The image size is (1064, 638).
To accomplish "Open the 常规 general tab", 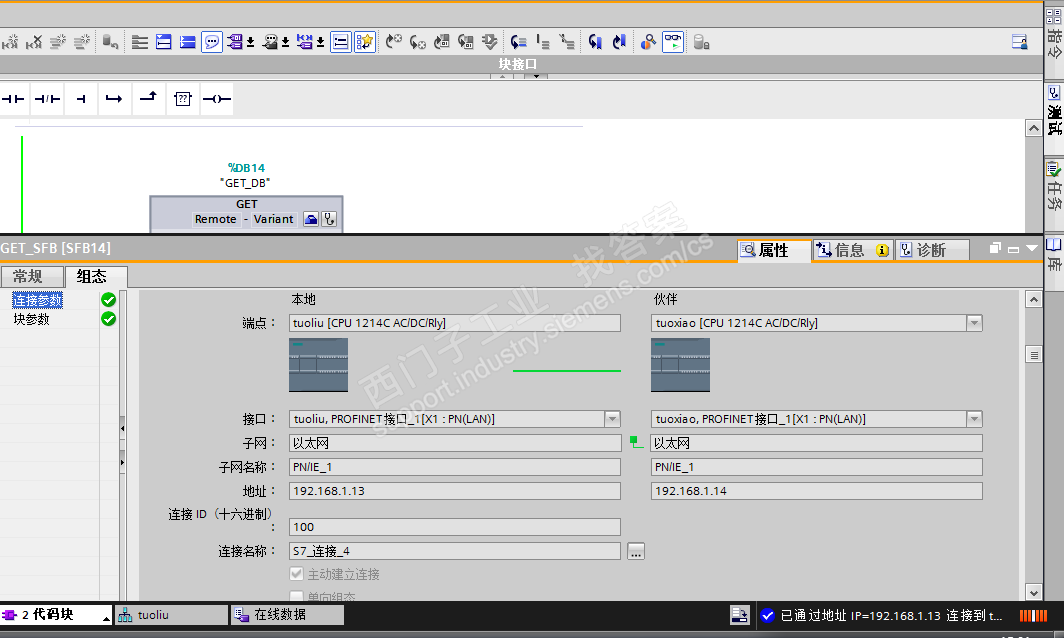I will coord(31,276).
